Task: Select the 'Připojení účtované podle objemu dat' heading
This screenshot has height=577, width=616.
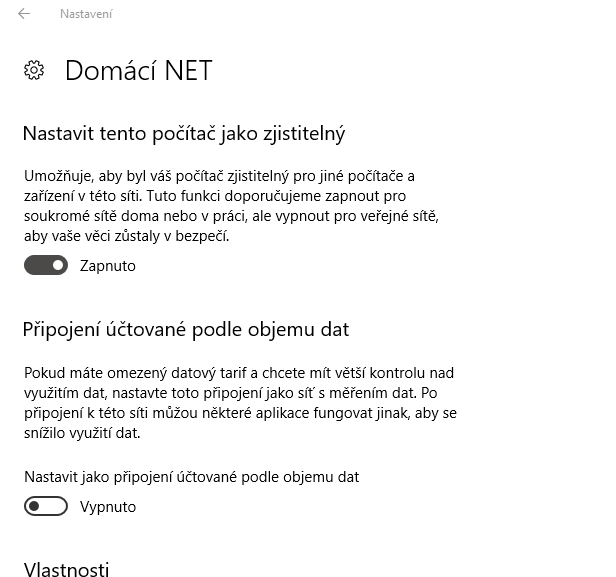Action: click(x=186, y=329)
